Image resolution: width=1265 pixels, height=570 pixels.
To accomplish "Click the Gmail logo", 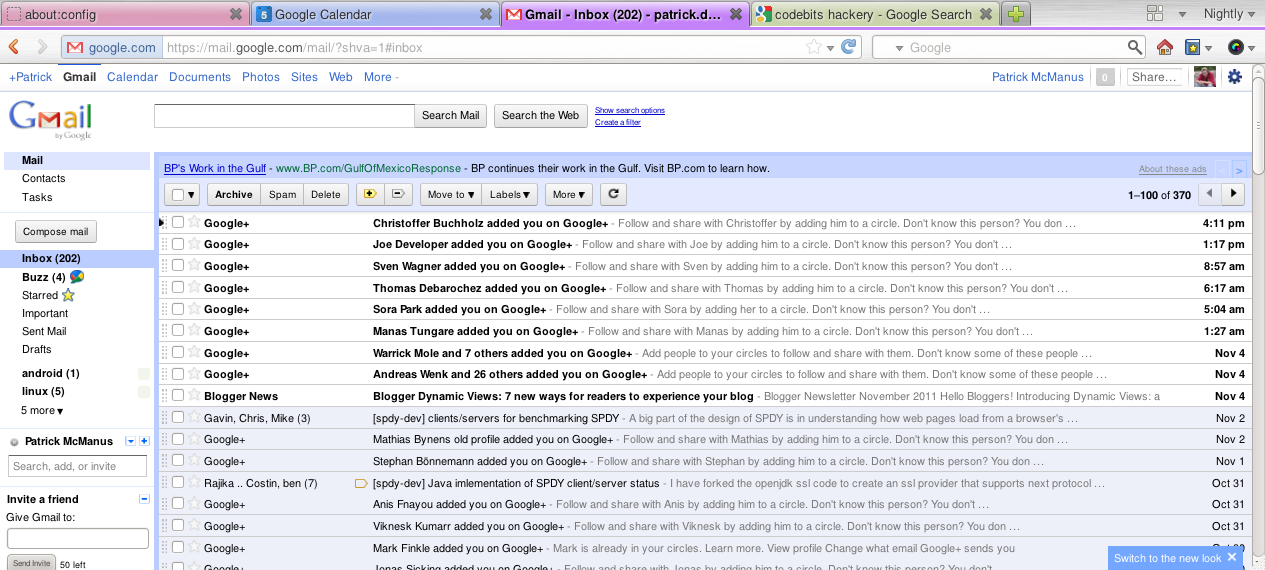I will click(50, 119).
